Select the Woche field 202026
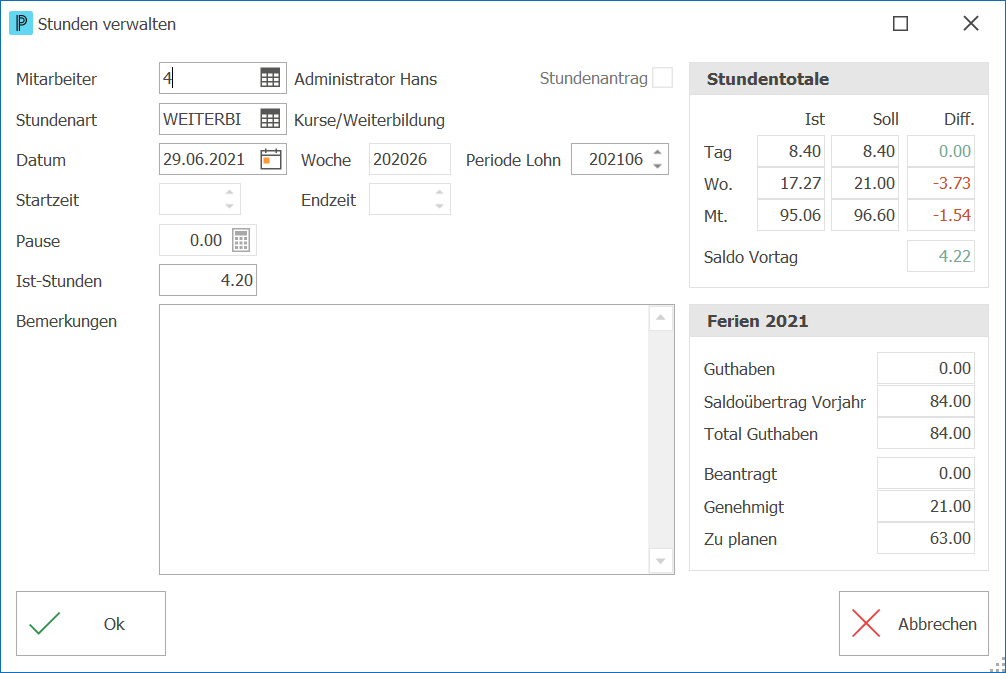 409,159
